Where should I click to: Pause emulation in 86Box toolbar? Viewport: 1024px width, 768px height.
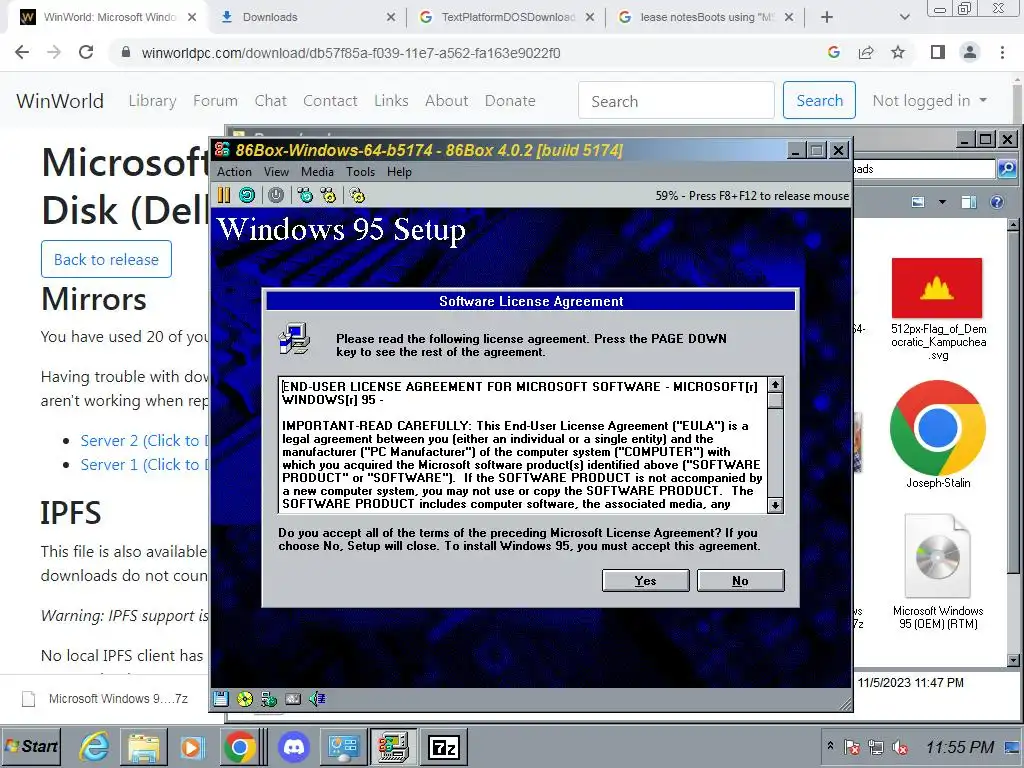pyautogui.click(x=224, y=195)
